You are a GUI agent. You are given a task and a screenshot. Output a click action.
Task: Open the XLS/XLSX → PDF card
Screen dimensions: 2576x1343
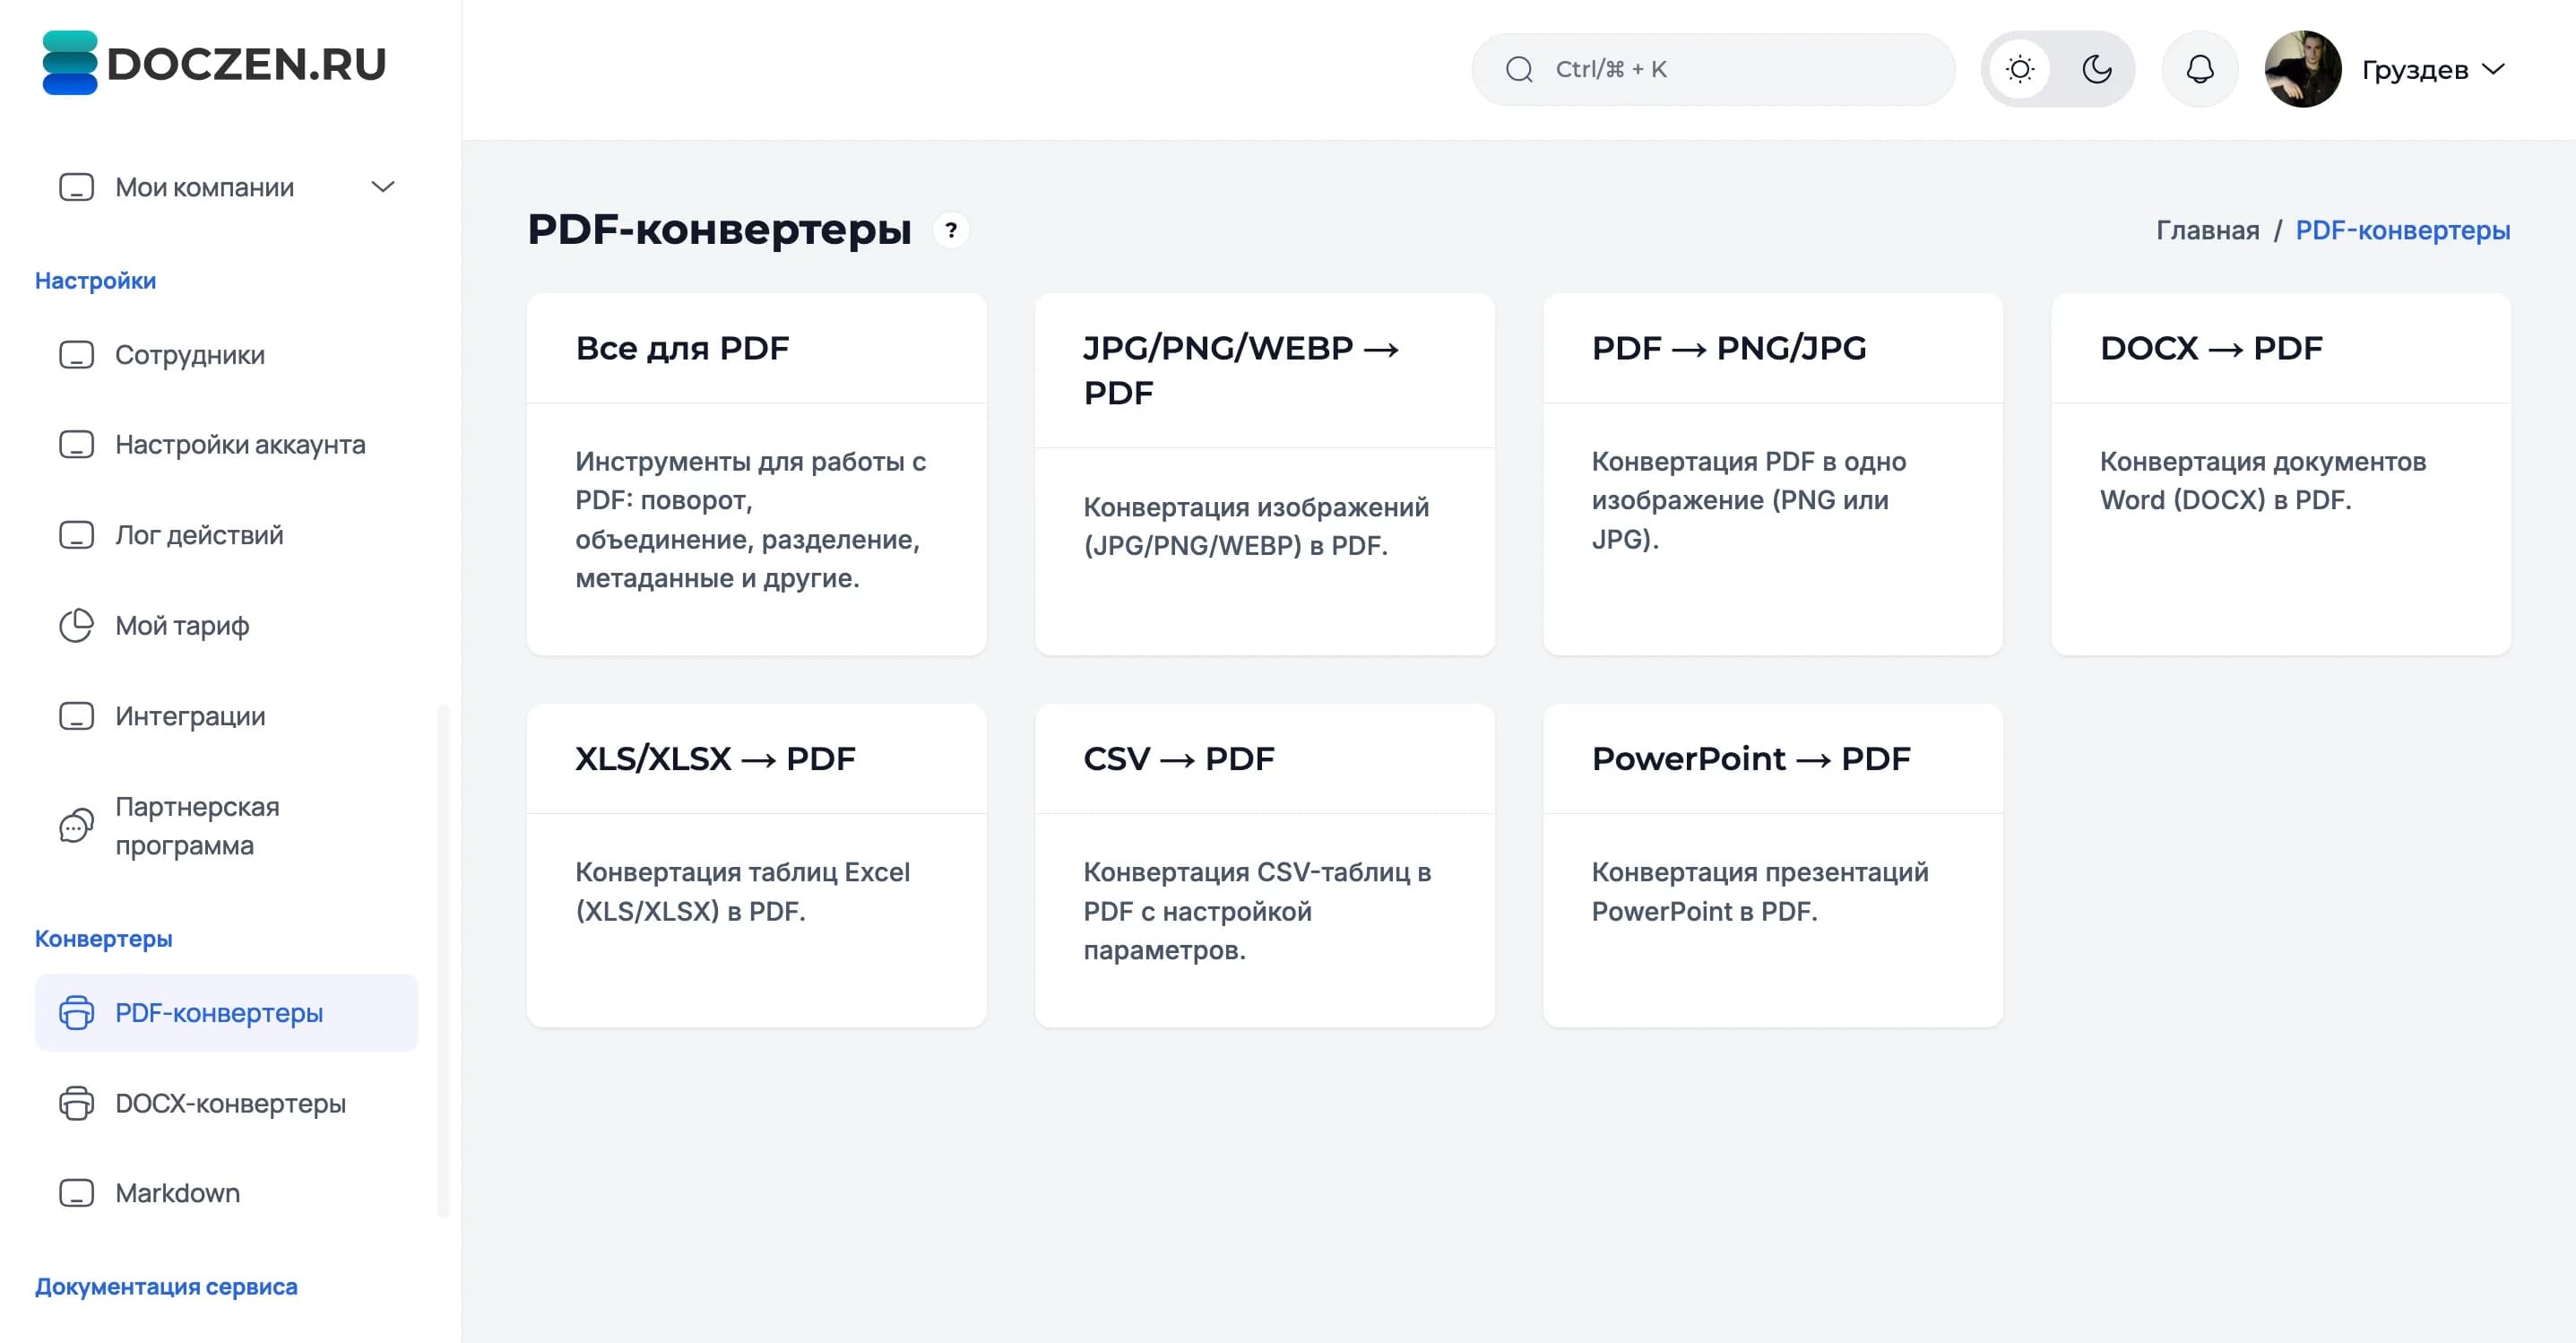[756, 865]
